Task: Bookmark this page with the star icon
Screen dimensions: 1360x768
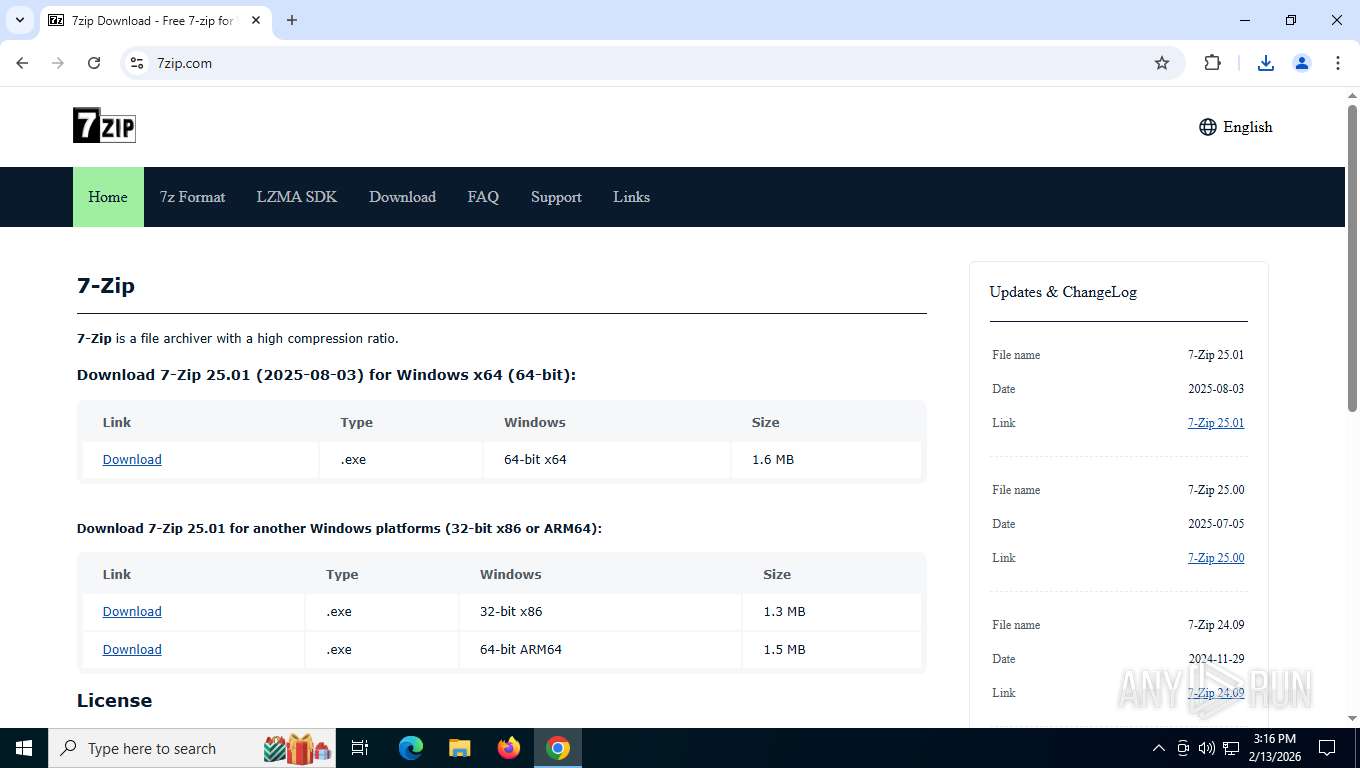Action: [1162, 63]
